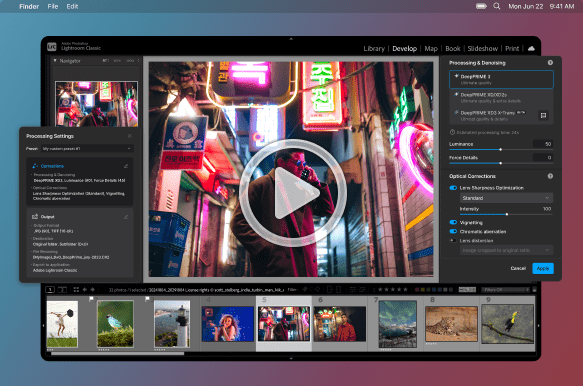Image resolution: width=583 pixels, height=386 pixels.
Task: Edit the Corrections section with pencil icon
Action: click(x=126, y=166)
